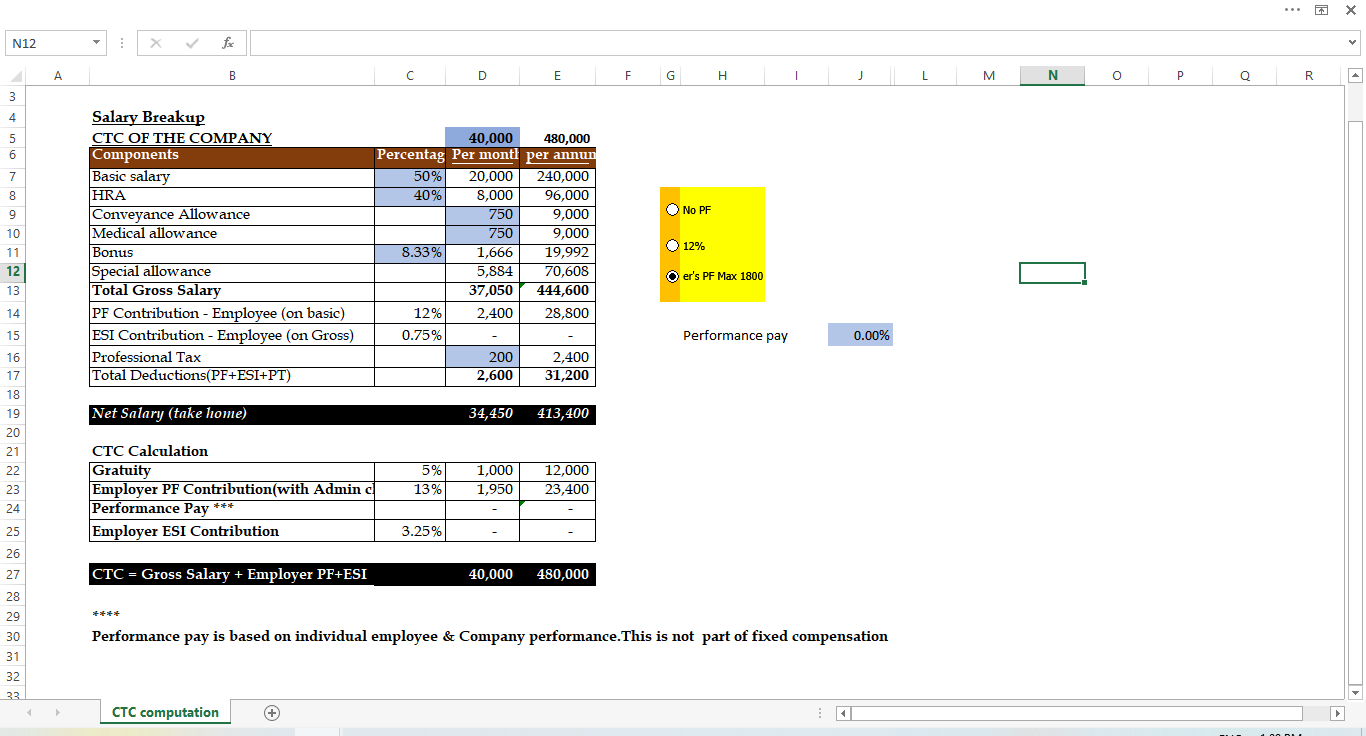Click the Cancel (X) icon in formula bar
This screenshot has height=736, width=1366.
point(156,42)
